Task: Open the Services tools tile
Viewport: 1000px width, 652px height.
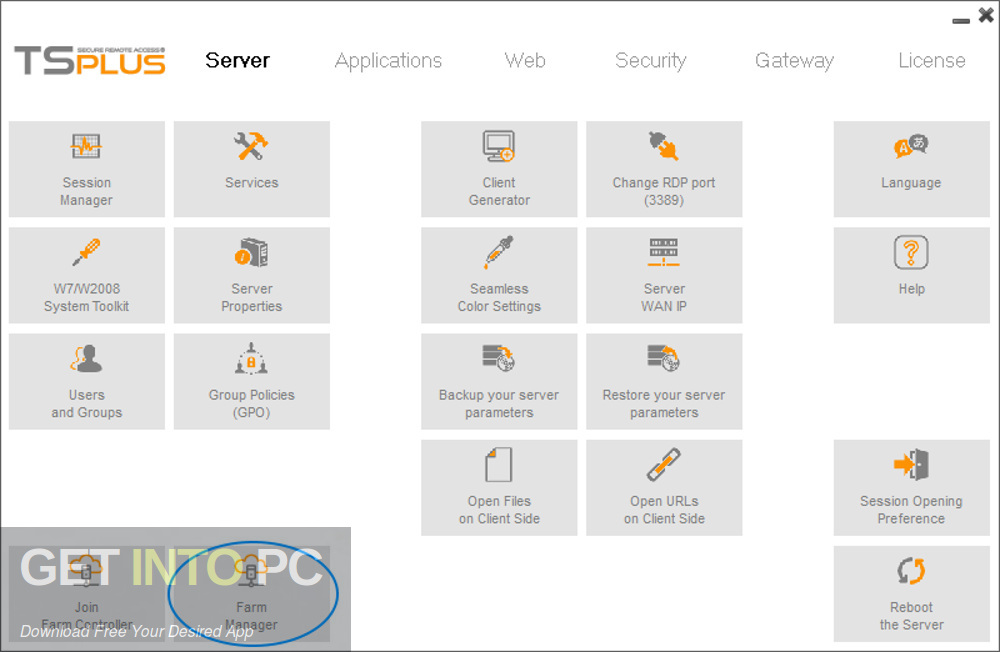Action: coord(252,169)
